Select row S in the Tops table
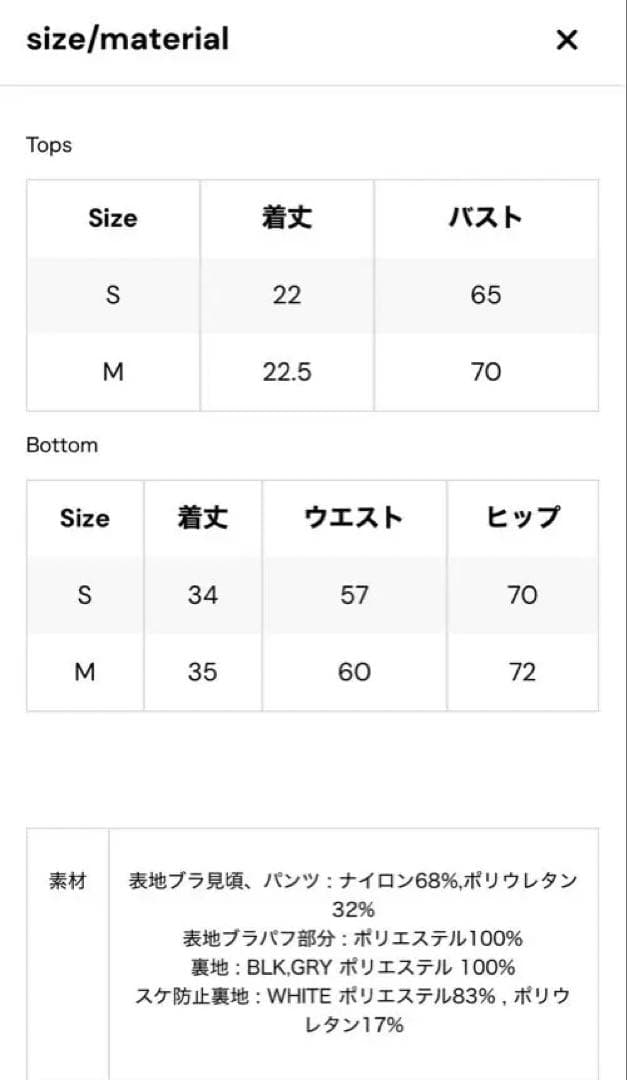Viewport: 627px width, 1080px height. tap(113, 295)
